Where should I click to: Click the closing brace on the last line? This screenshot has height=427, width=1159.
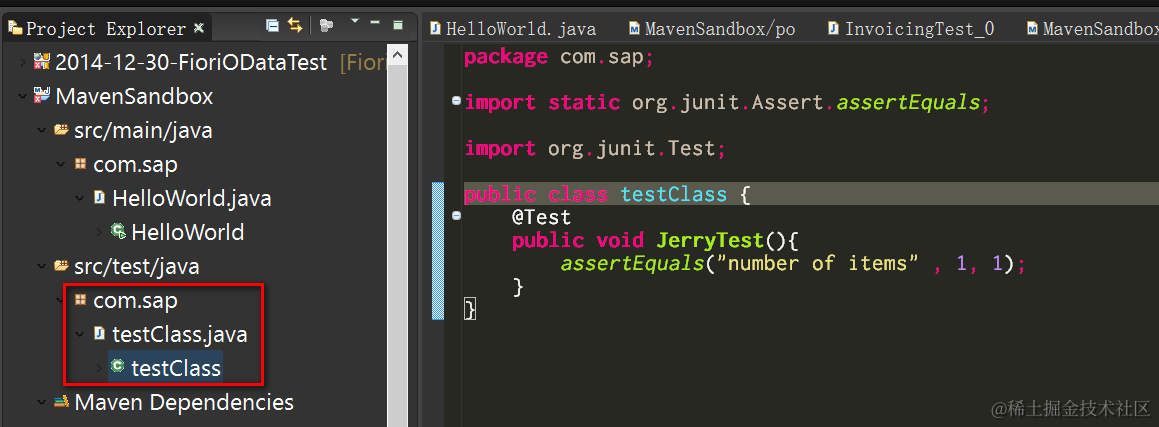469,309
